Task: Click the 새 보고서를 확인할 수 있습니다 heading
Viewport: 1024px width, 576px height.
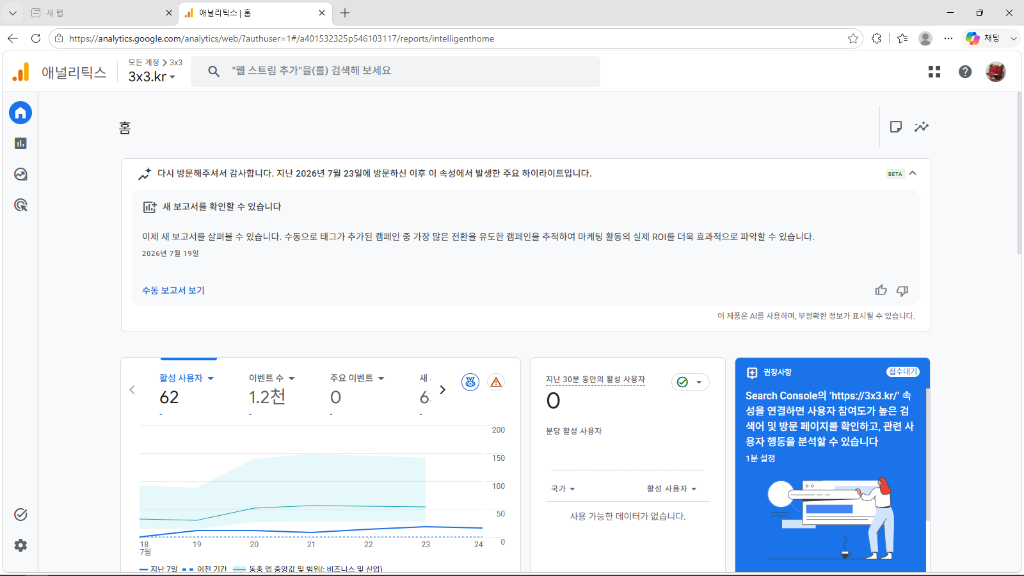Action: pos(221,206)
